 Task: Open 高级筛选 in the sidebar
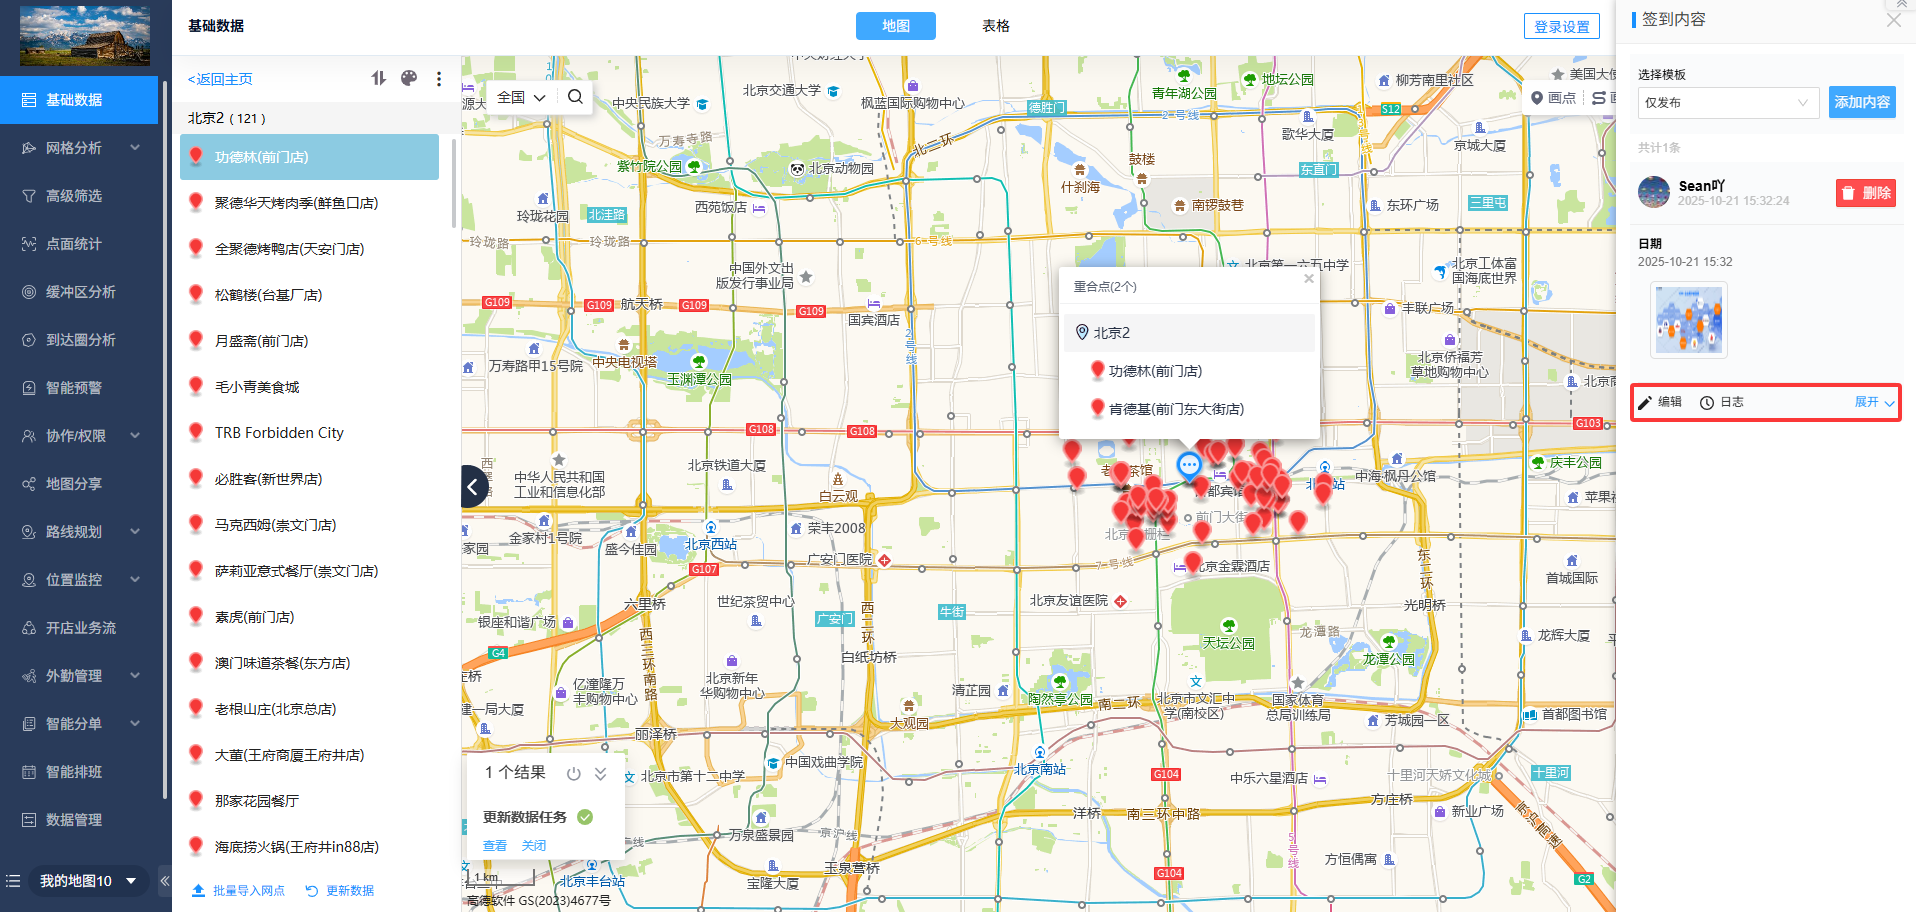[74, 196]
